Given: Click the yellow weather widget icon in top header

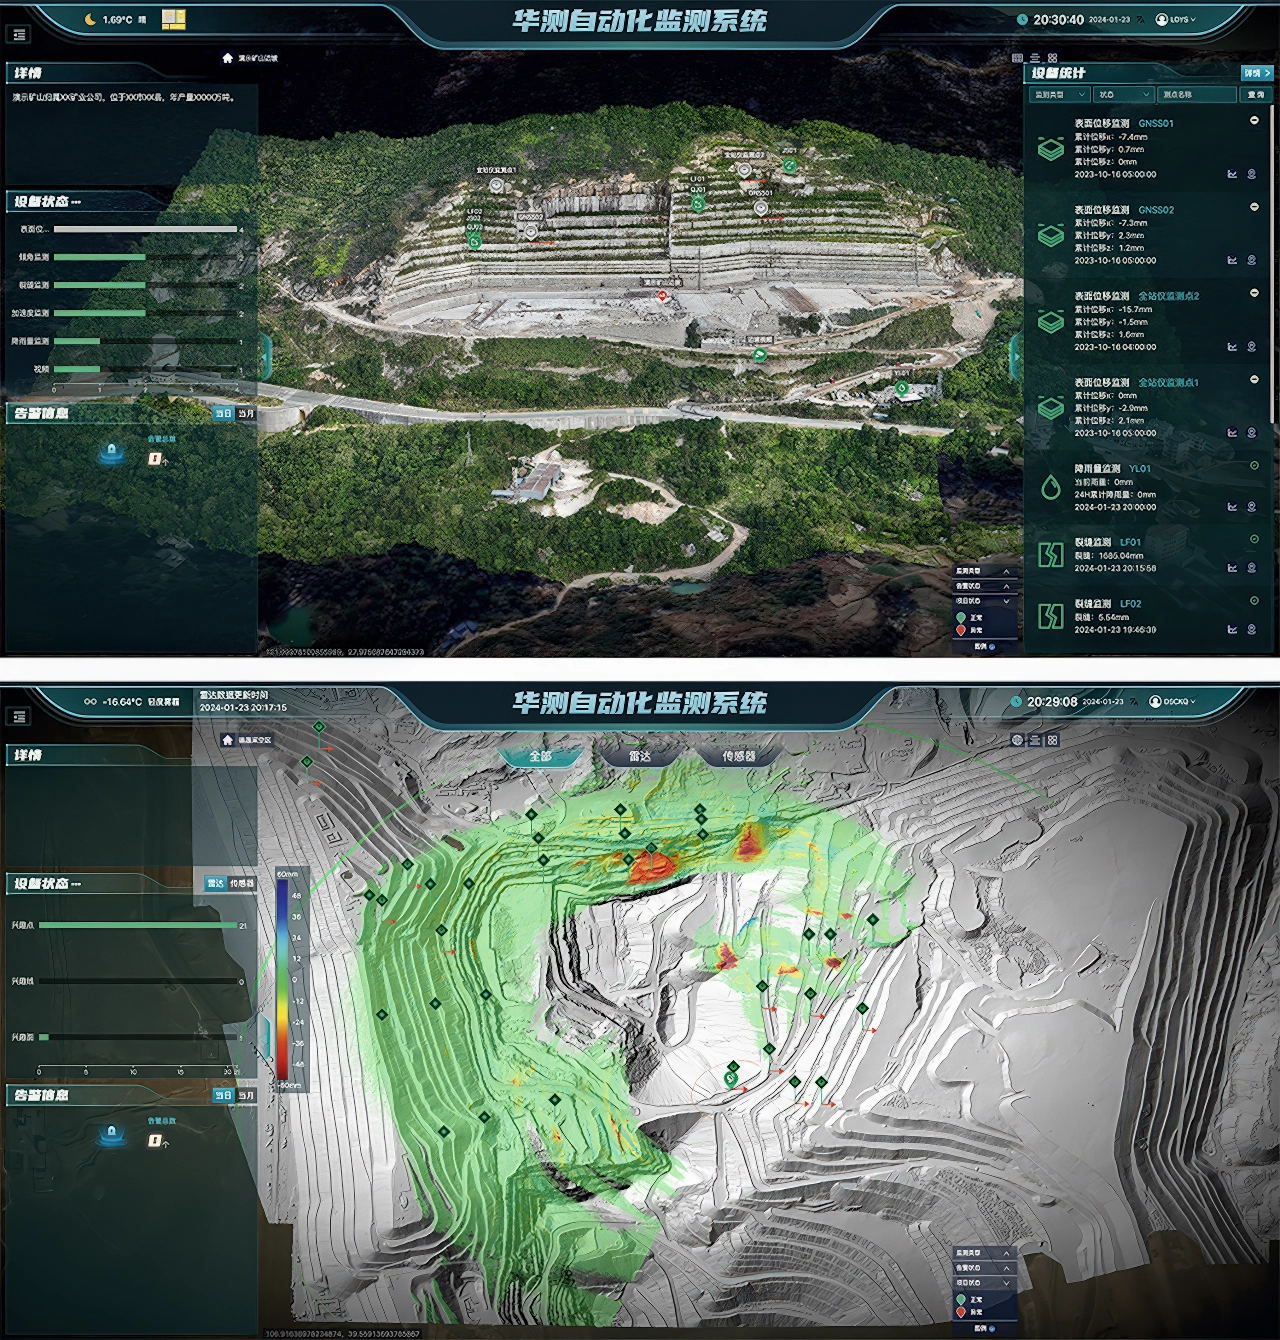Looking at the screenshot, I should pyautogui.click(x=173, y=19).
